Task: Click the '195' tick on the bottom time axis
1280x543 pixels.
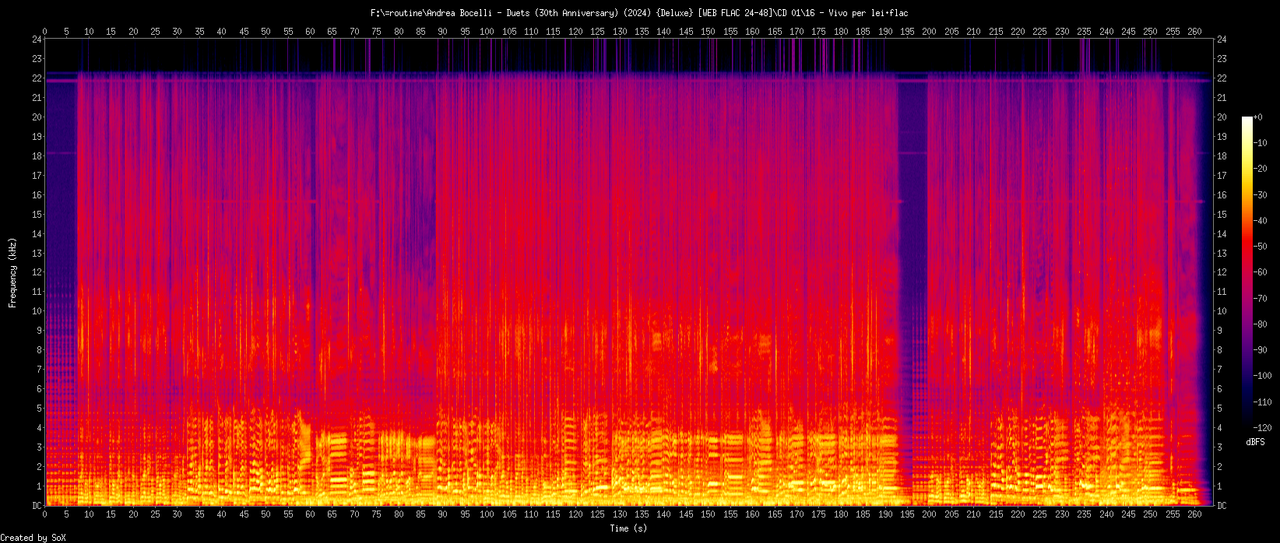Action: click(x=907, y=516)
